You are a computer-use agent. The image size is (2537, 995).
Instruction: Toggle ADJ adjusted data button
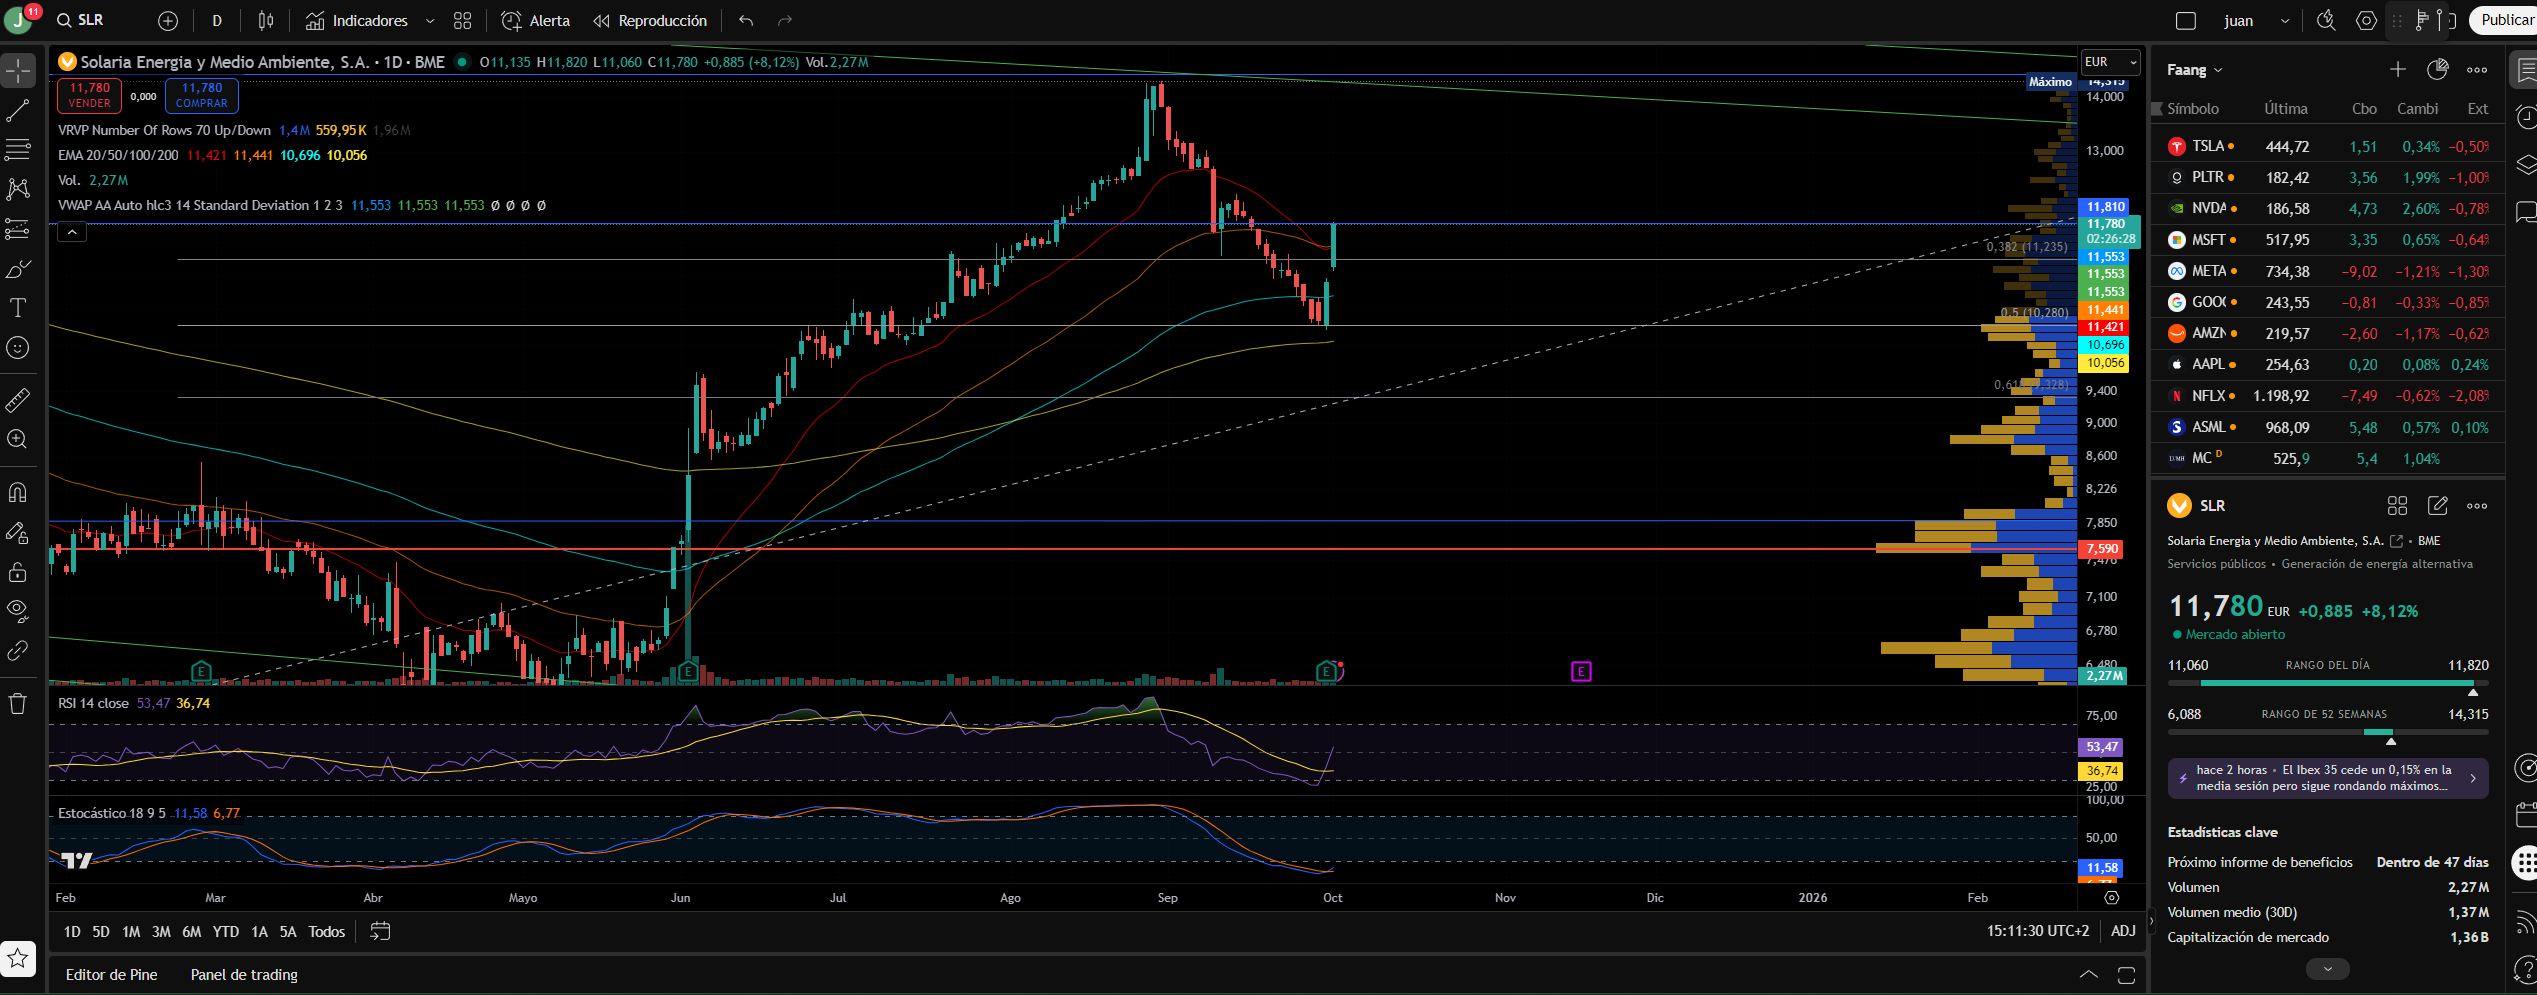(2123, 931)
